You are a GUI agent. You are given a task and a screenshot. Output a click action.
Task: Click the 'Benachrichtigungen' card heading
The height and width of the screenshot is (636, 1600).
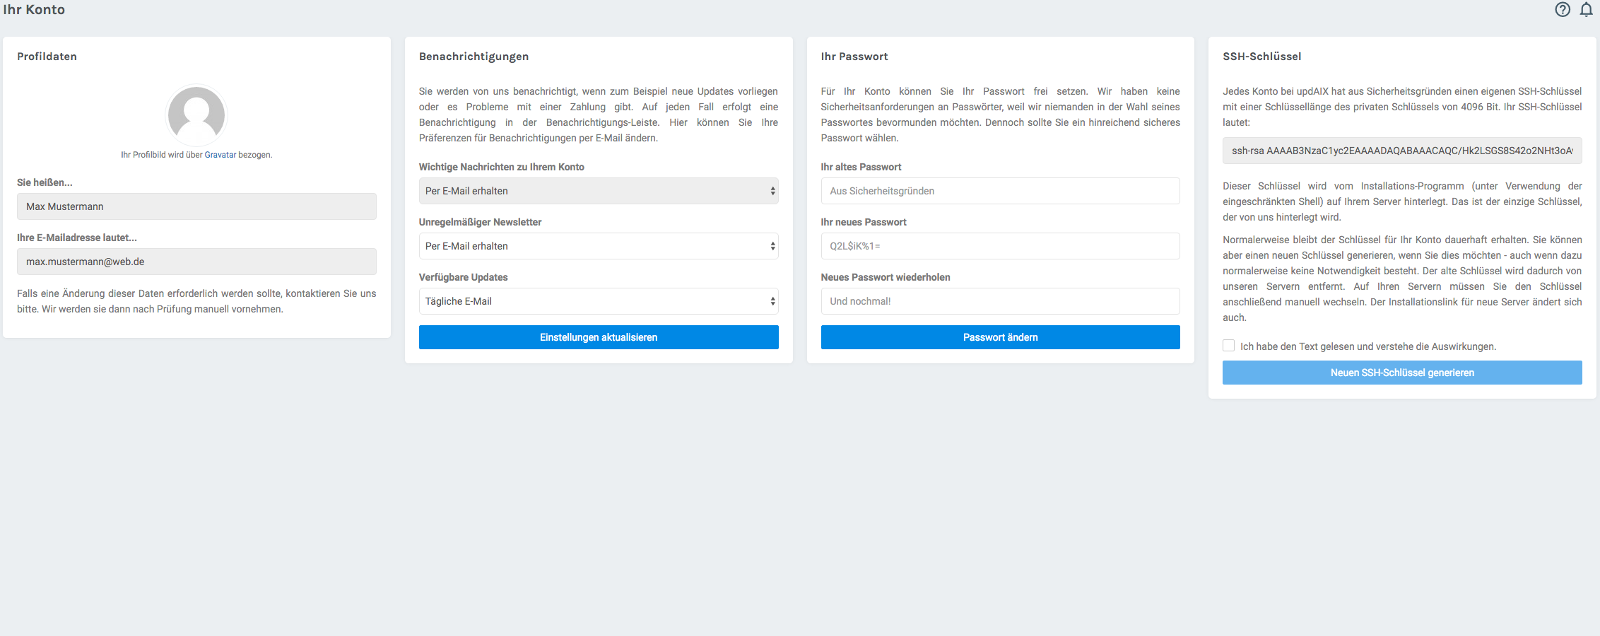[x=474, y=57]
